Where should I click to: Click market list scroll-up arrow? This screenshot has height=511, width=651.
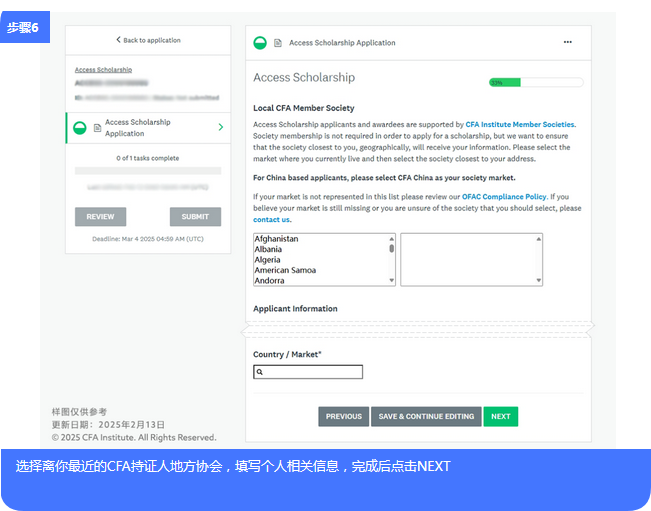click(x=391, y=239)
